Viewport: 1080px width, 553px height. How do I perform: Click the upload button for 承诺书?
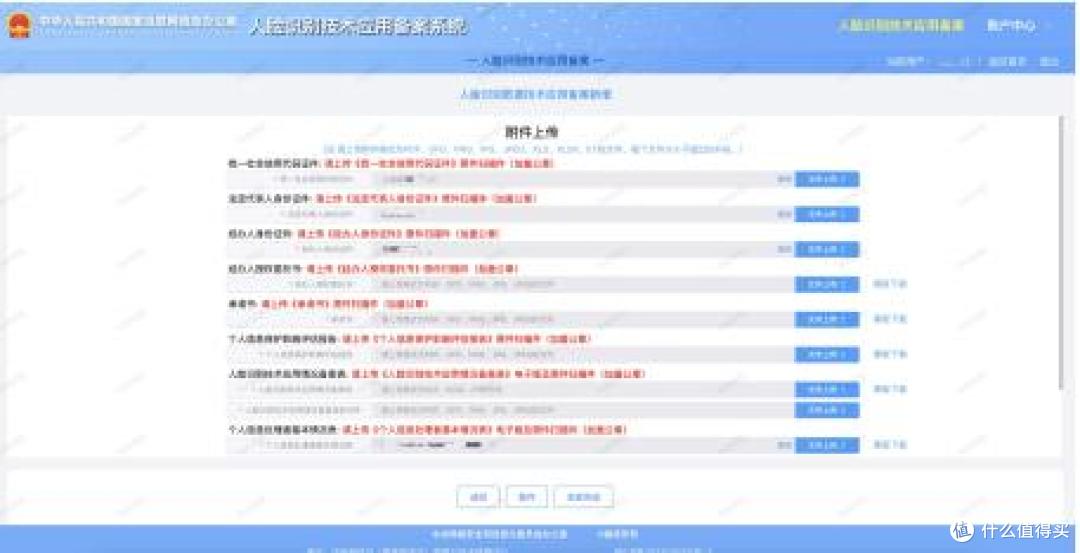click(x=827, y=320)
